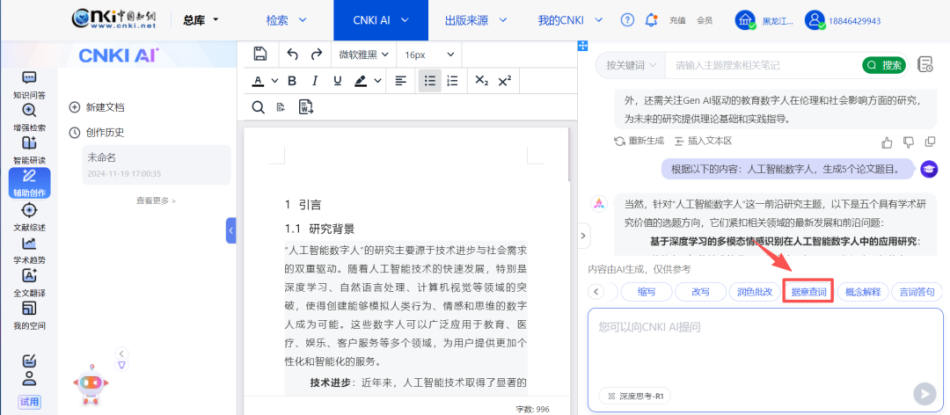Toggle the bulleted list button
Viewport: 950px width, 415px height.
pos(430,81)
